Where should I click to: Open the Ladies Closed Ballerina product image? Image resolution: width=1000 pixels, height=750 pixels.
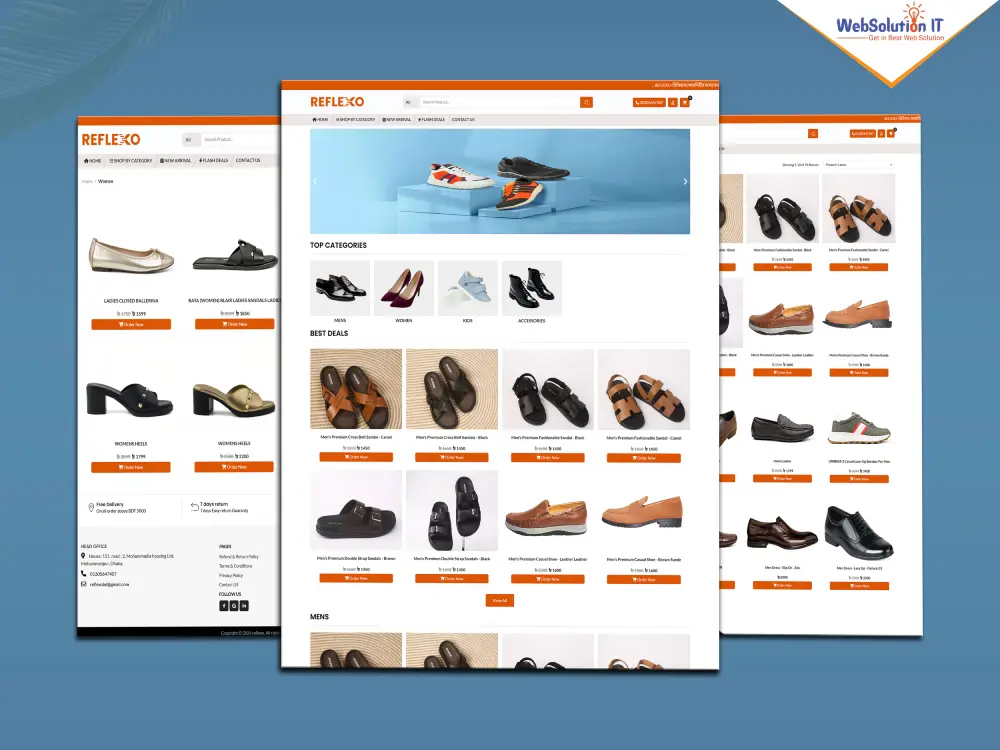point(131,255)
